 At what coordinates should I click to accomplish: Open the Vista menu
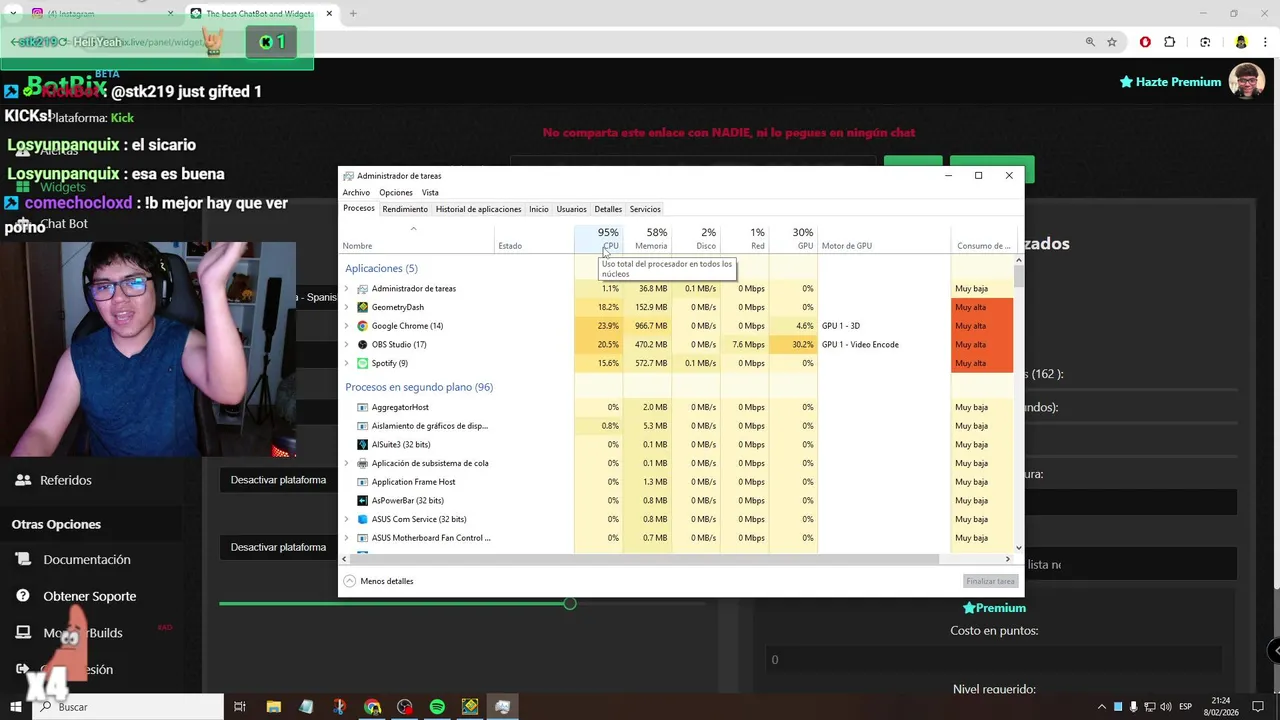pos(430,192)
